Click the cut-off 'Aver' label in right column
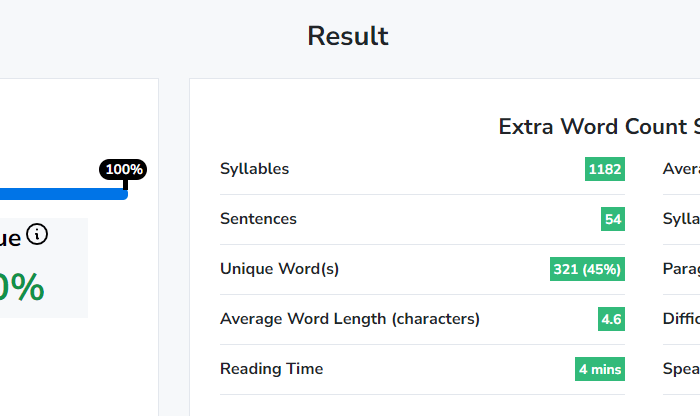Image resolution: width=700 pixels, height=416 pixels. click(681, 169)
